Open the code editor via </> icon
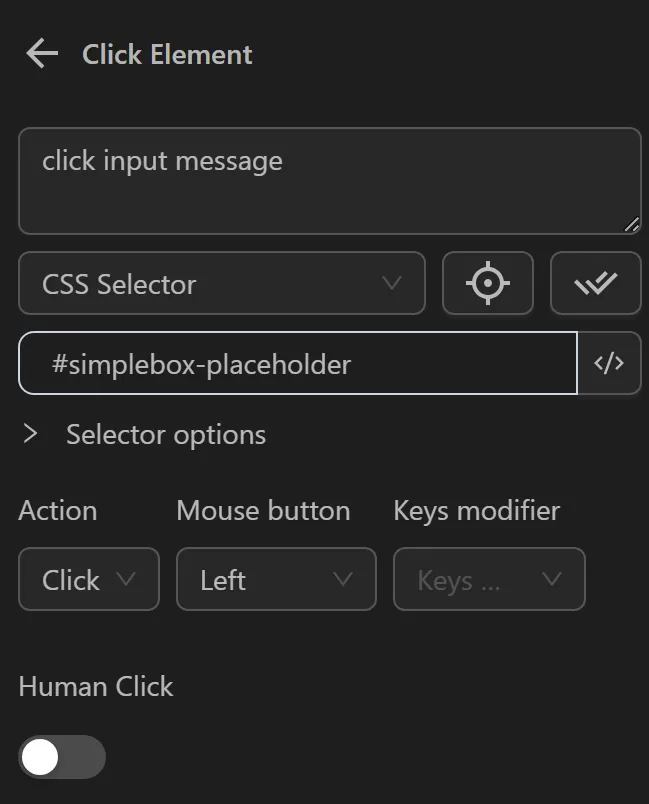Screen dimensions: 649x804 pos(611,363)
